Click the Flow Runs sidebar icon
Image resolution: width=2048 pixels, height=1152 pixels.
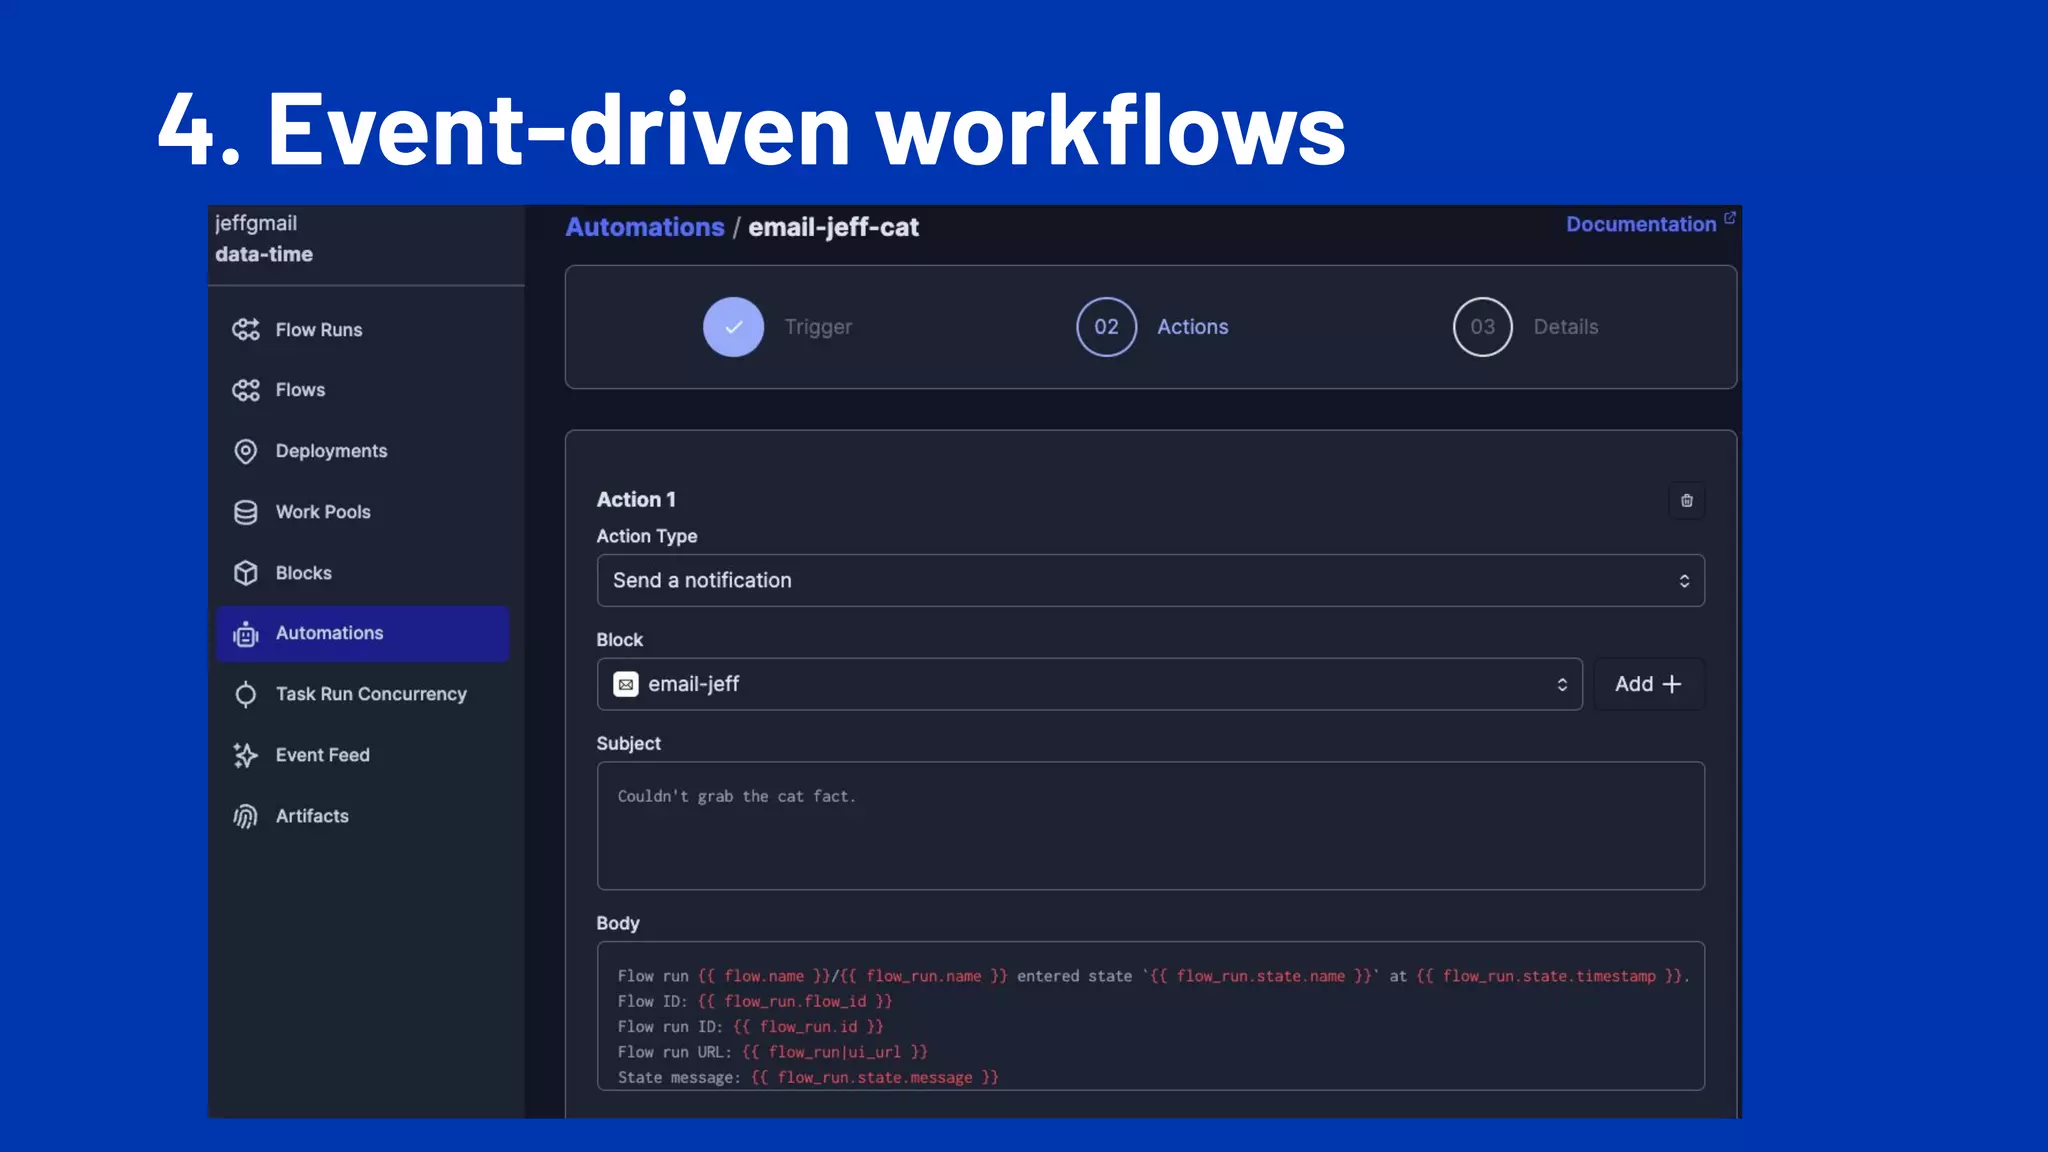coord(245,330)
